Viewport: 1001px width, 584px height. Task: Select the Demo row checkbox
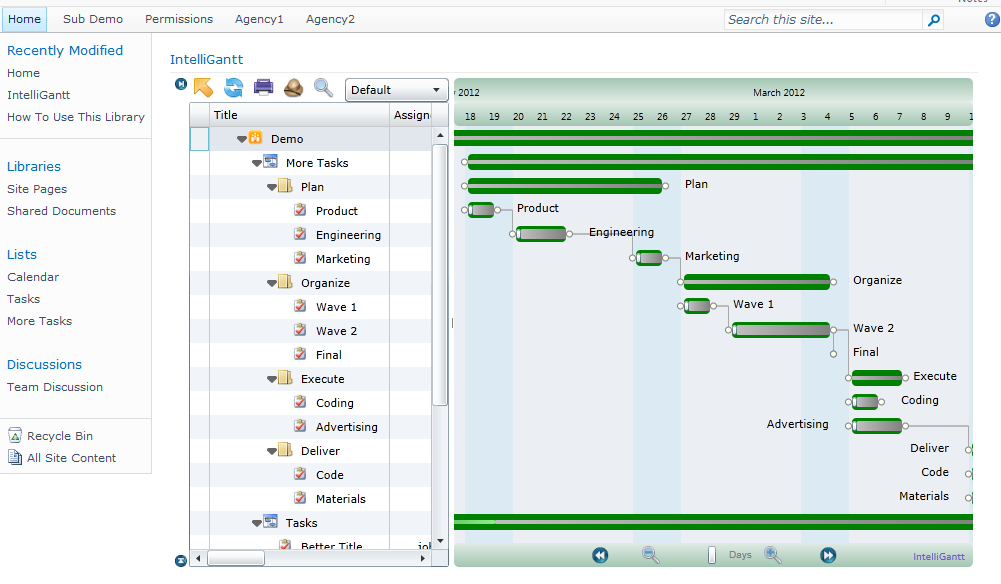click(198, 139)
